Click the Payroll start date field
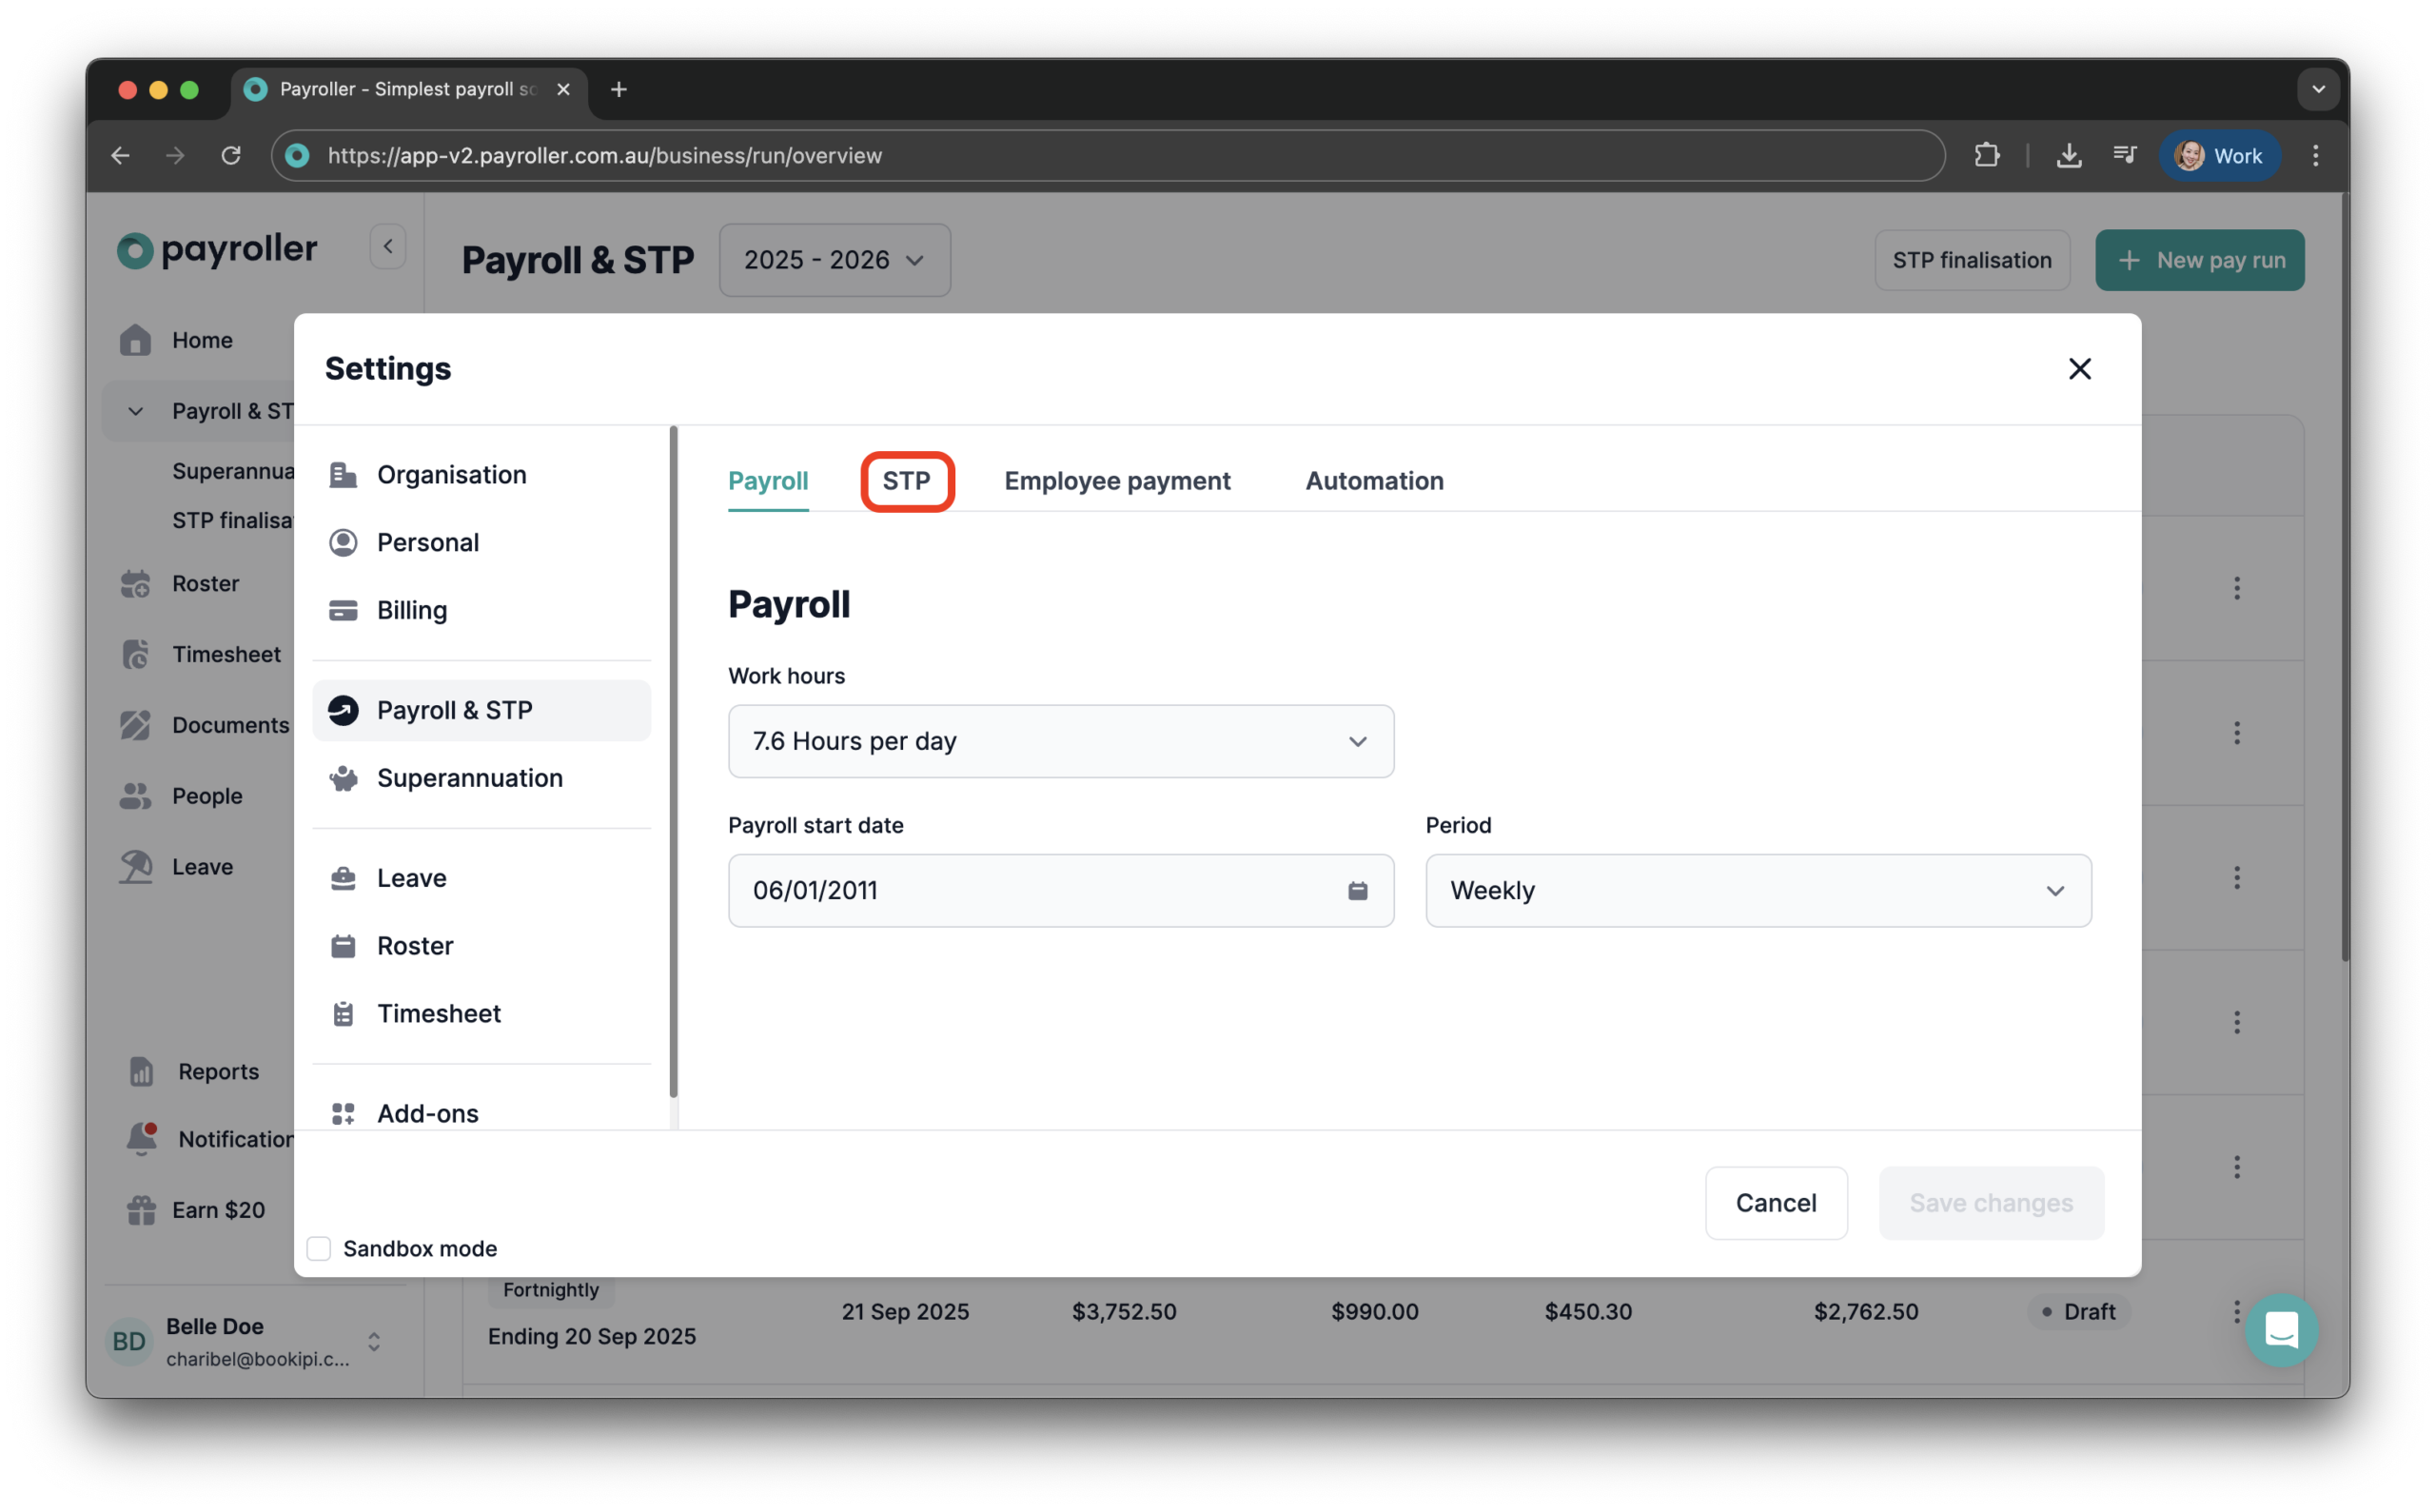 (1061, 891)
